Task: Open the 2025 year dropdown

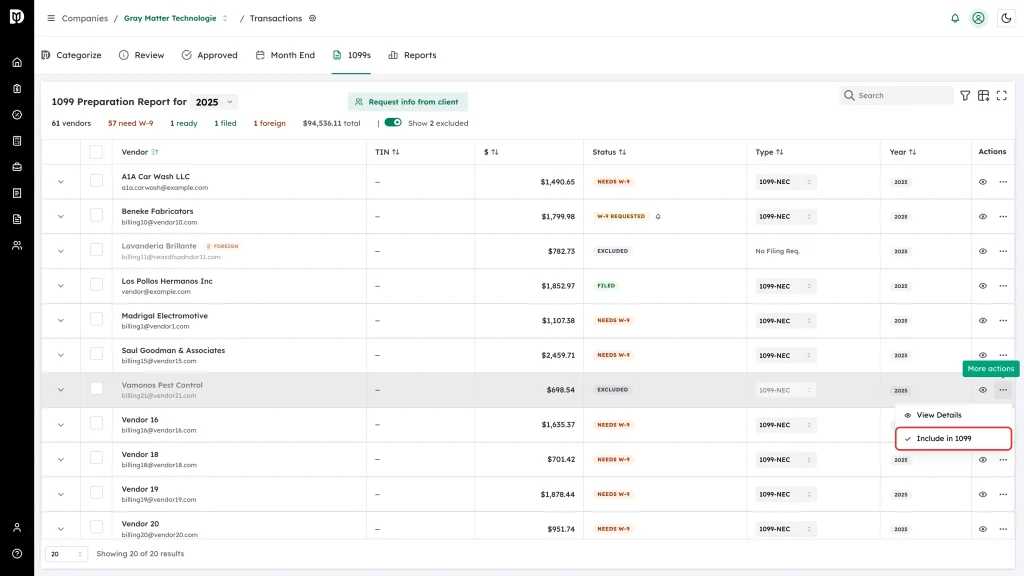Action: (x=214, y=102)
